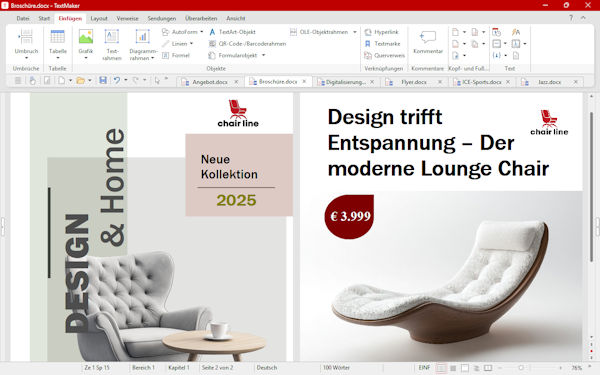Click the special character icon in Text group
The height and width of the screenshot is (375, 600).
516,32
